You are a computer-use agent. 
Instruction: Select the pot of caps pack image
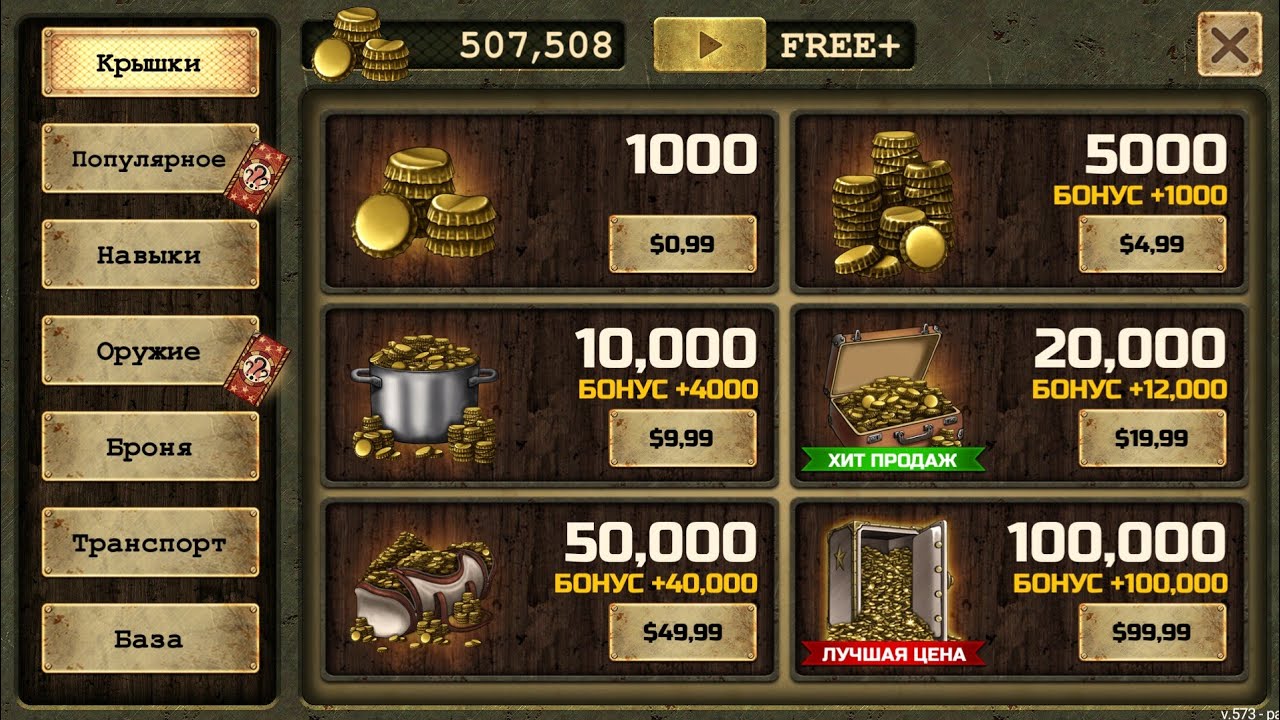pyautogui.click(x=424, y=400)
